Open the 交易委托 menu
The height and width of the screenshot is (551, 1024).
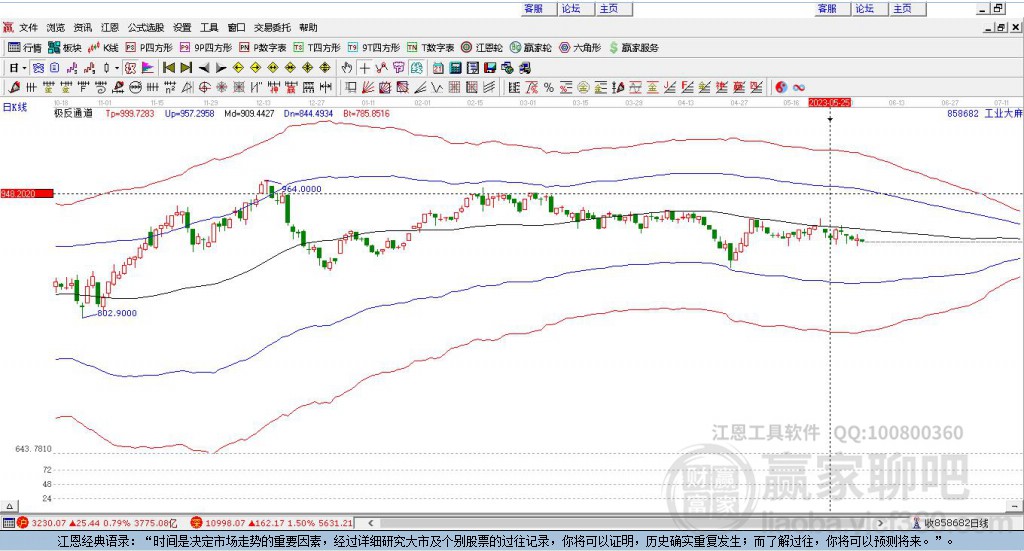point(272,27)
